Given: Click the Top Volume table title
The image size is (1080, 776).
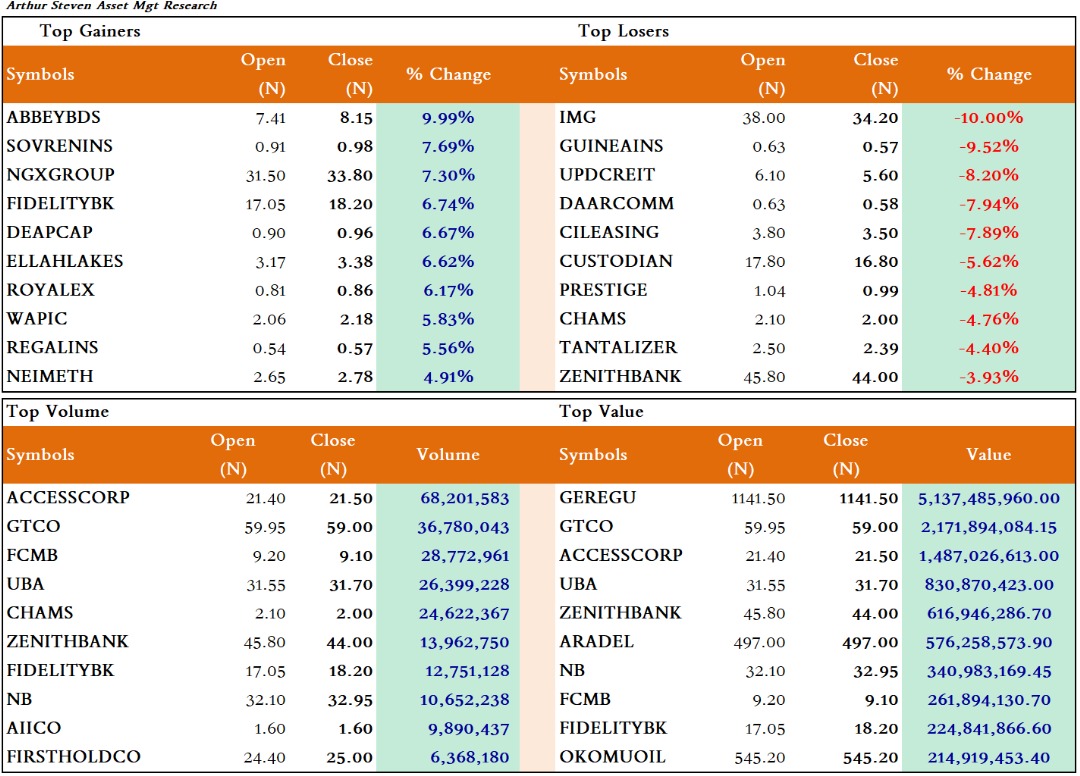Looking at the screenshot, I should (58, 412).
